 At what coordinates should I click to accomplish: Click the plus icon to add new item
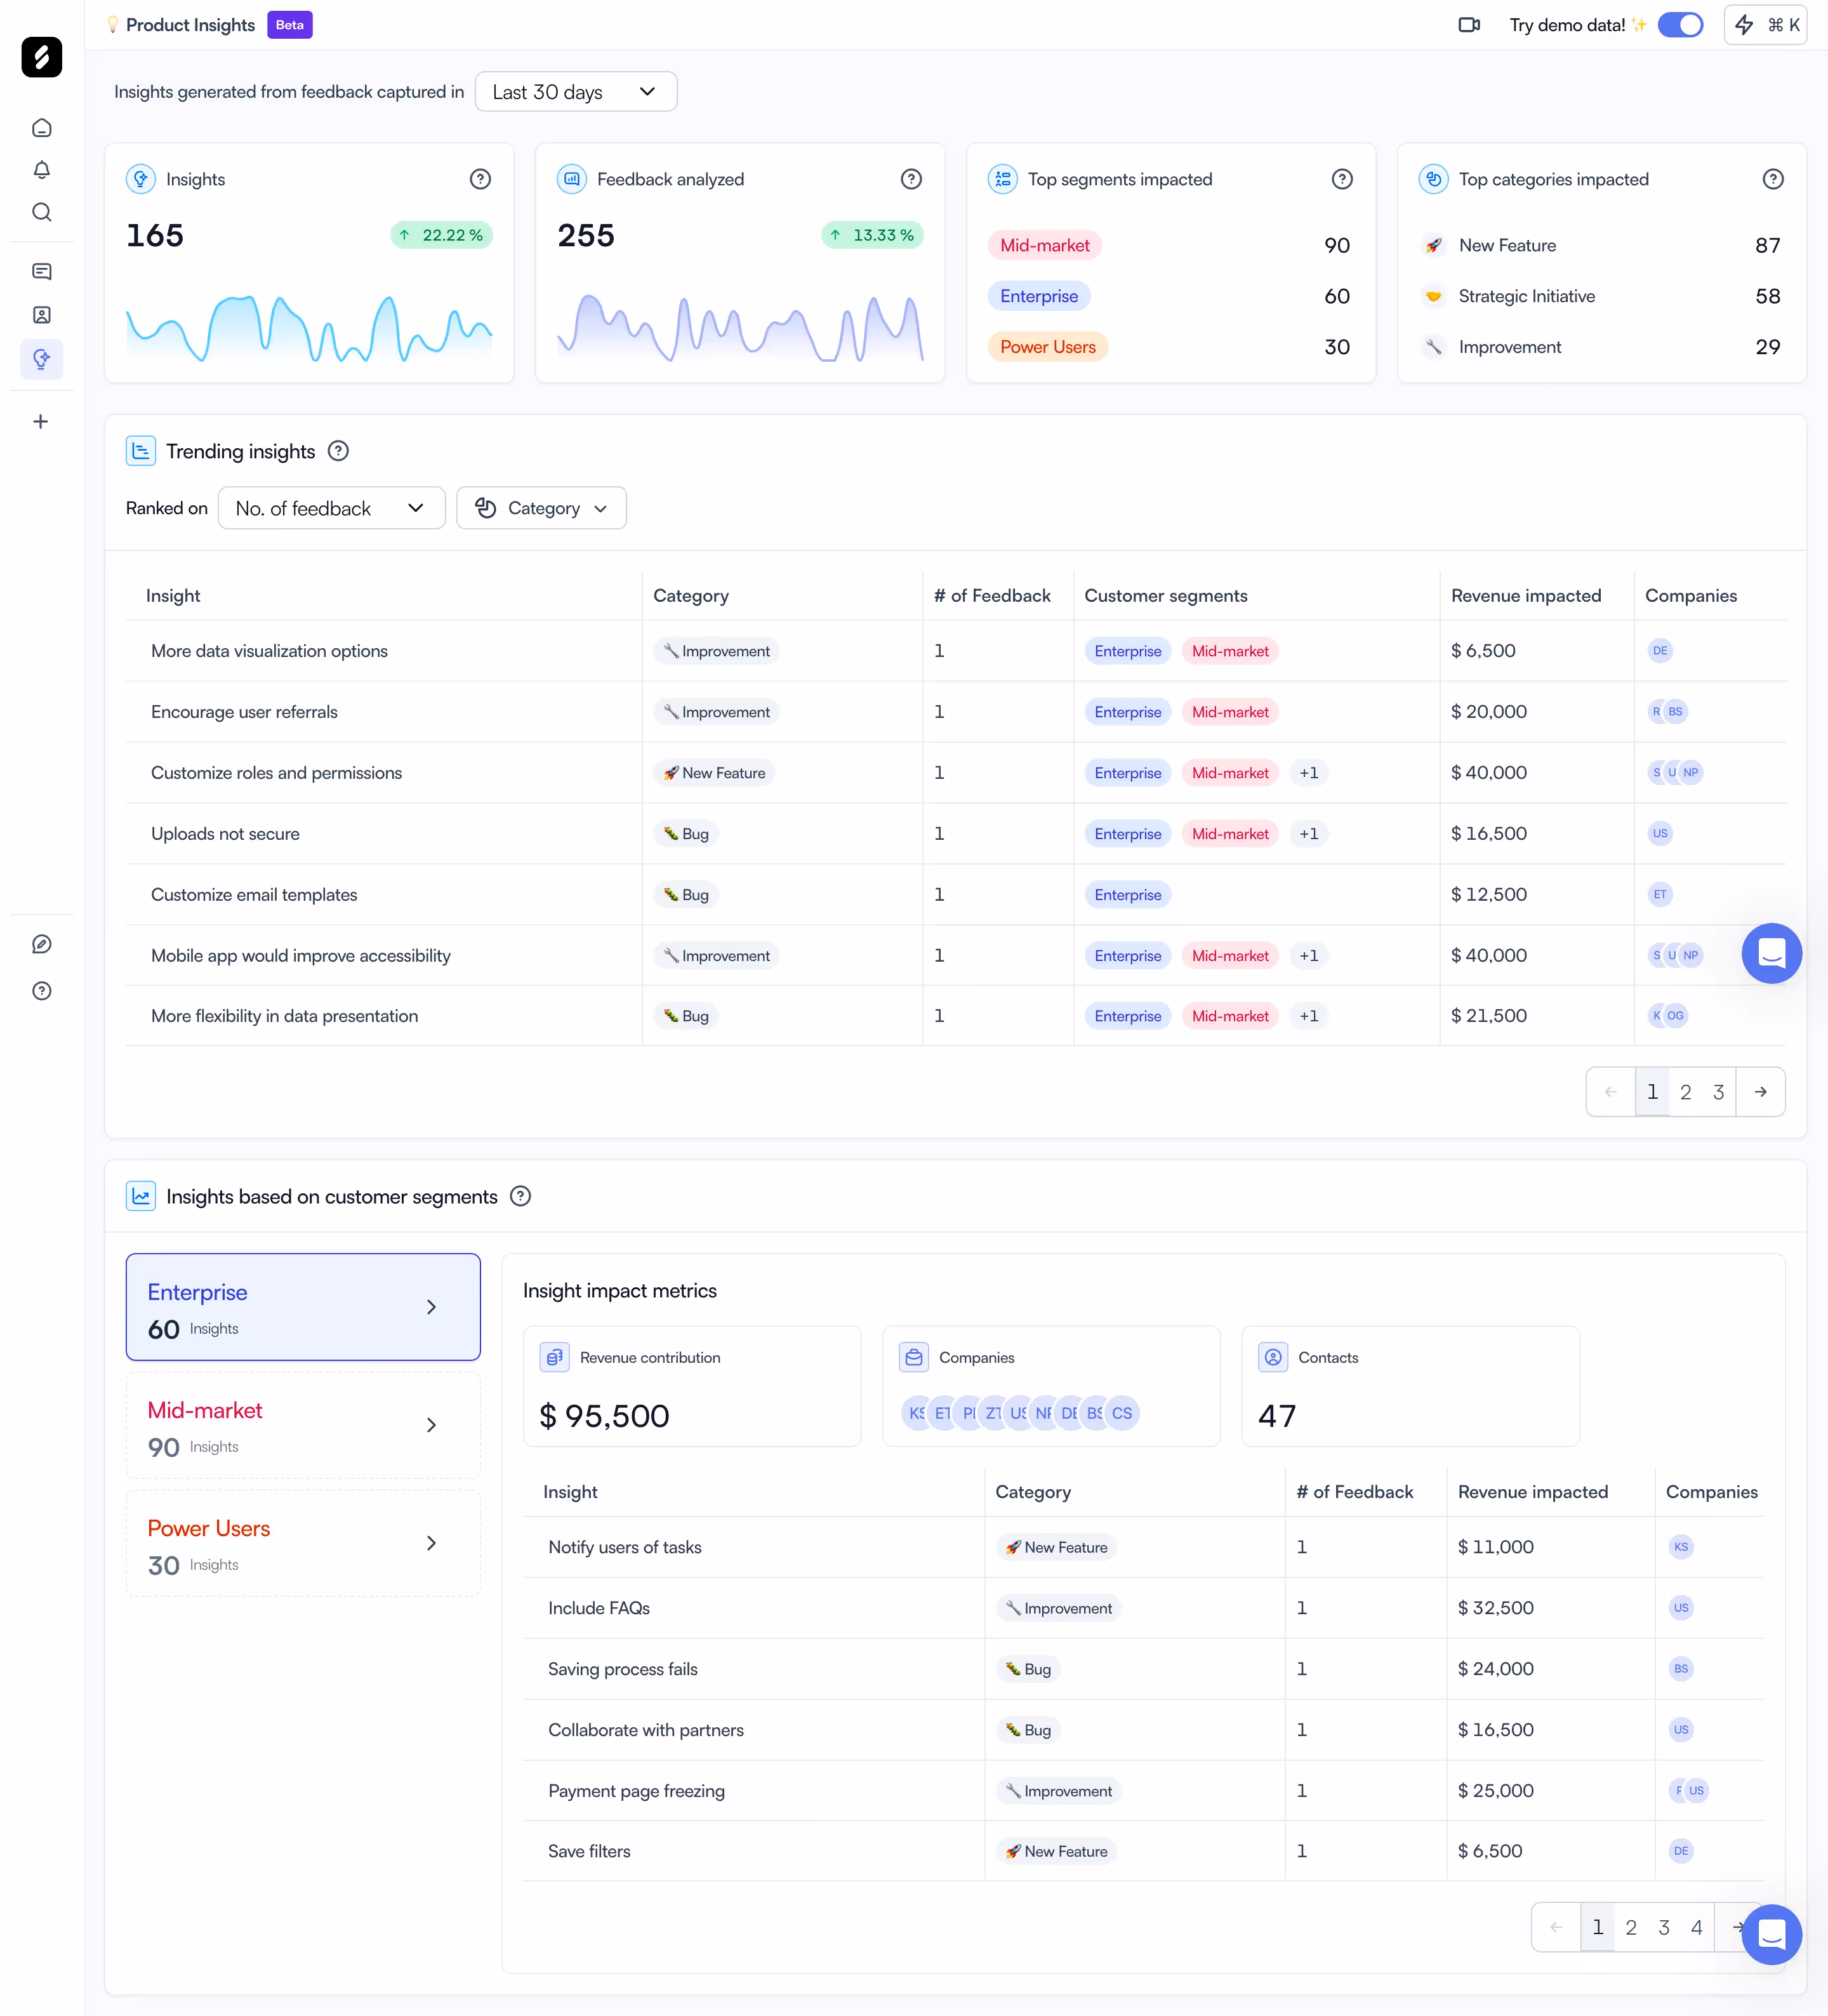(x=42, y=421)
